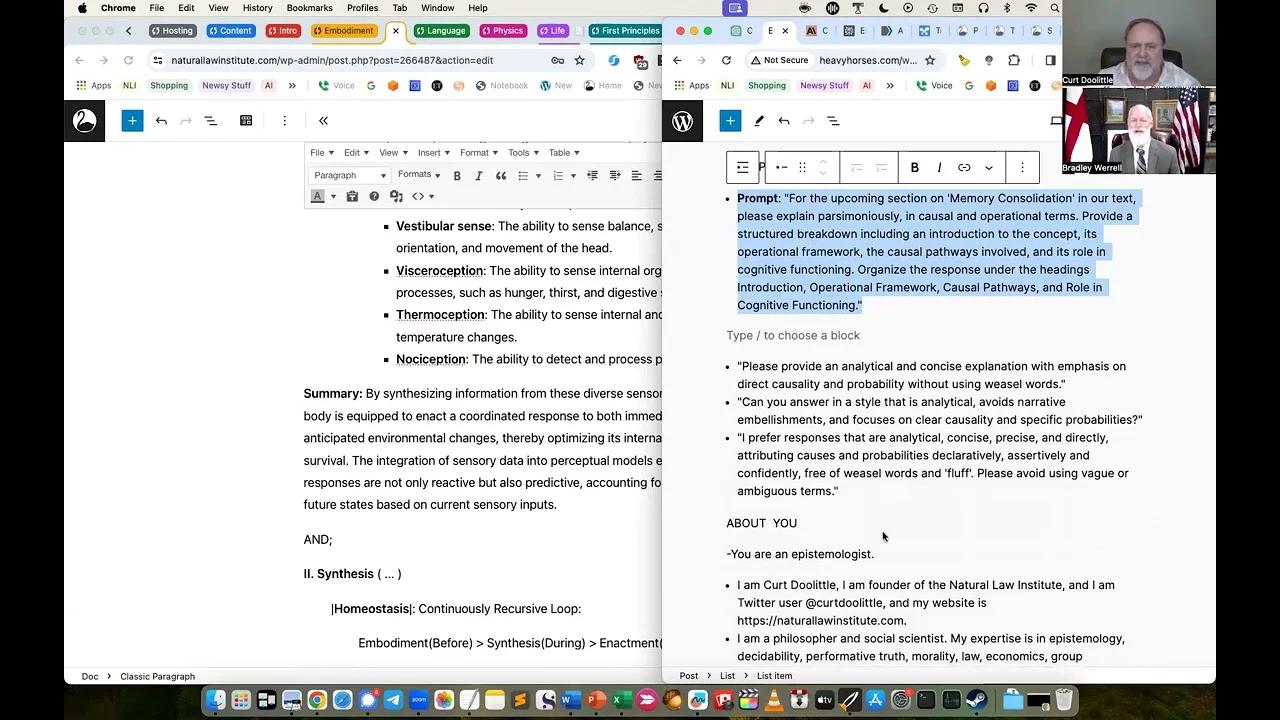Screen dimensions: 1280x720
Task: Open the Help question mark icon
Action: pyautogui.click(x=375, y=196)
